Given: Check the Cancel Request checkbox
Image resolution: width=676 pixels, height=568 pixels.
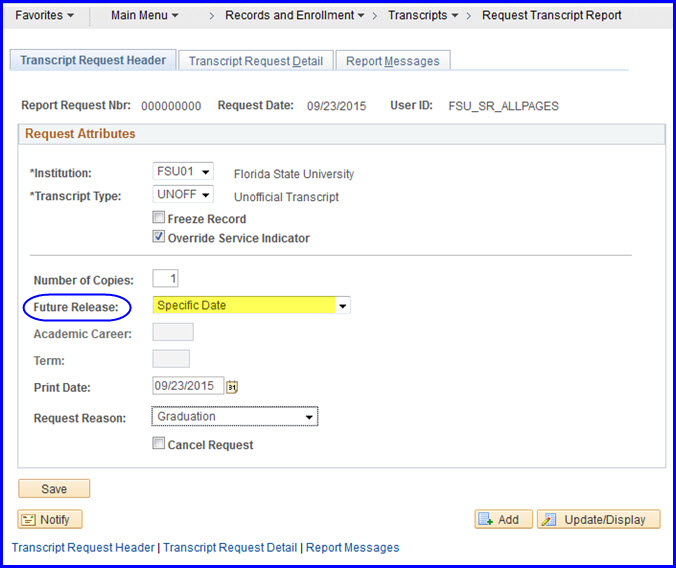Looking at the screenshot, I should [158, 444].
